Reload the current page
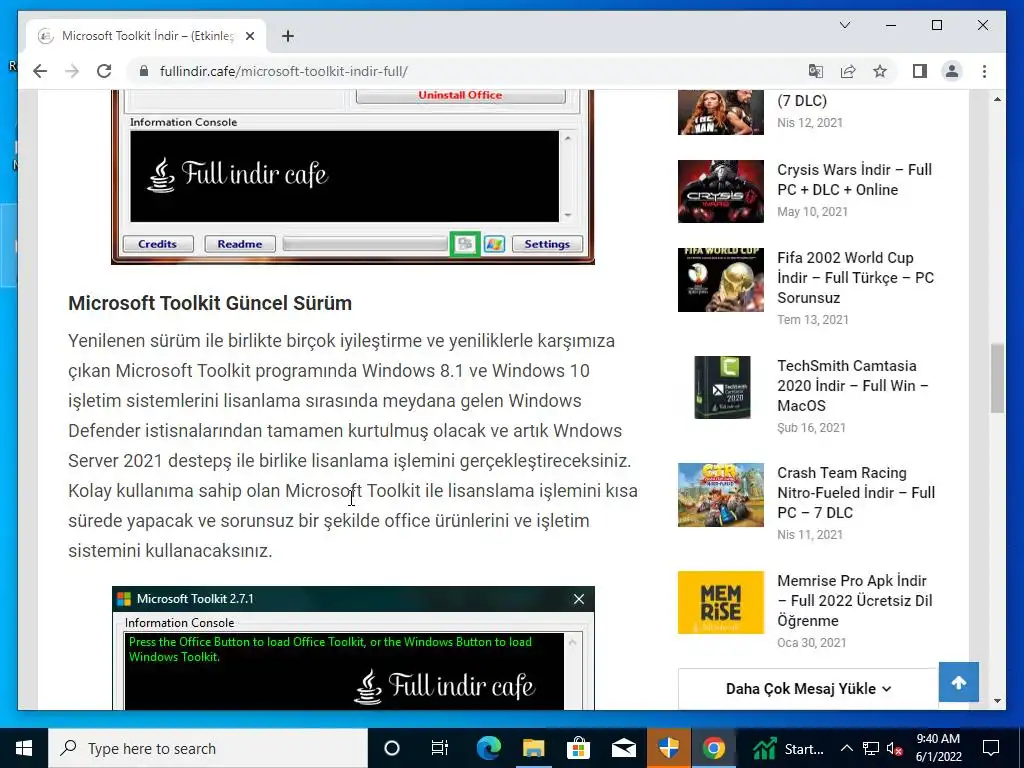The image size is (1024, 768). pyautogui.click(x=104, y=71)
